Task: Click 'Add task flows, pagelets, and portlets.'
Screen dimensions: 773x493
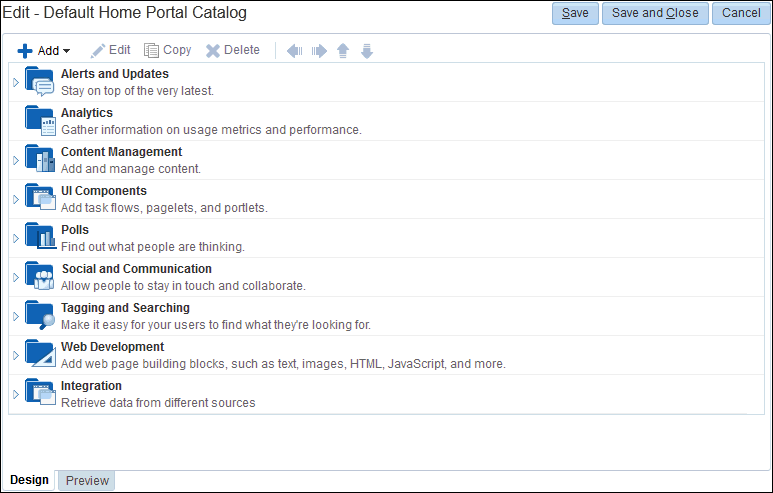Action: point(165,208)
